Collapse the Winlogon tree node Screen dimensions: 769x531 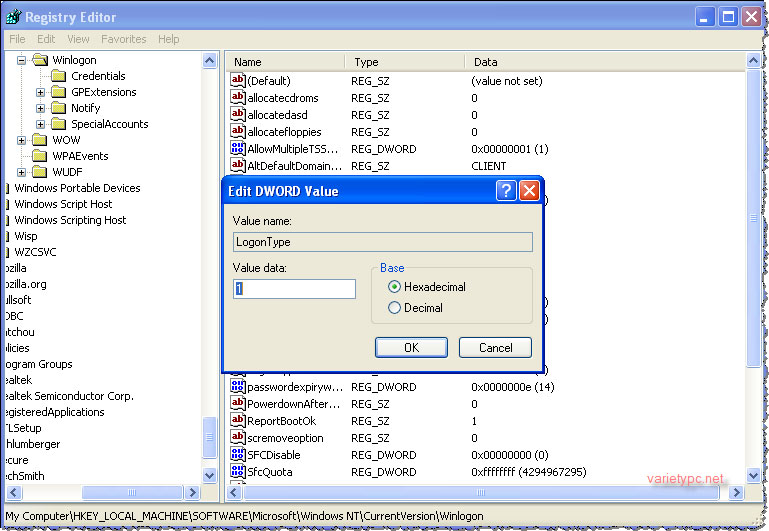point(21,60)
